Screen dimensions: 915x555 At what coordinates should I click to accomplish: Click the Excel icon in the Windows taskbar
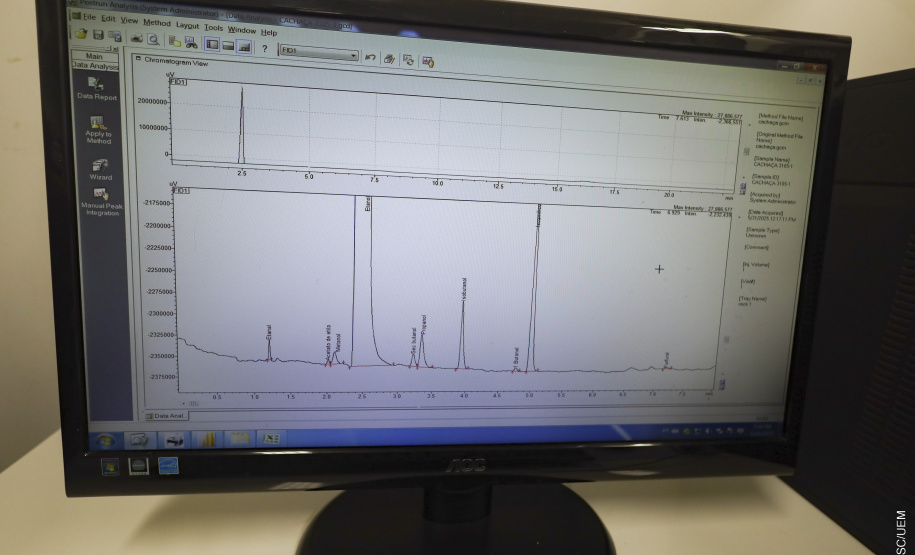[x=271, y=438]
